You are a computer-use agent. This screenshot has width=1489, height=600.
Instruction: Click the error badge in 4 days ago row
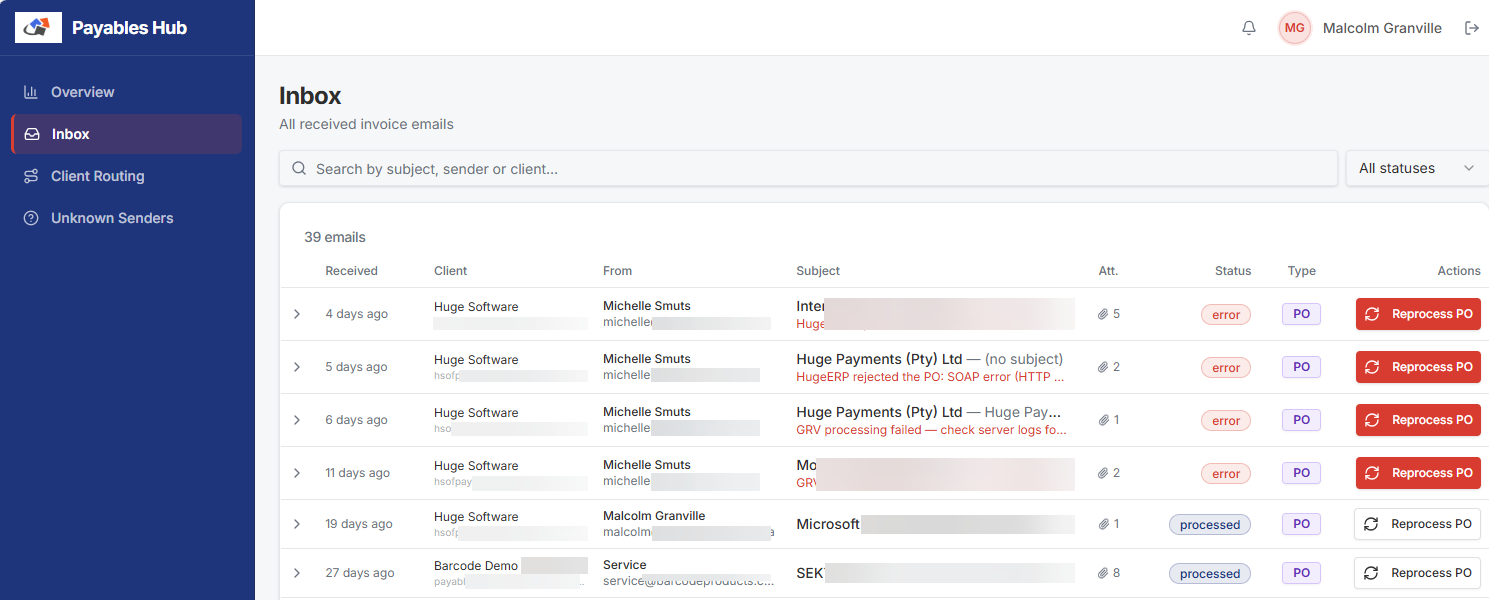click(x=1226, y=315)
